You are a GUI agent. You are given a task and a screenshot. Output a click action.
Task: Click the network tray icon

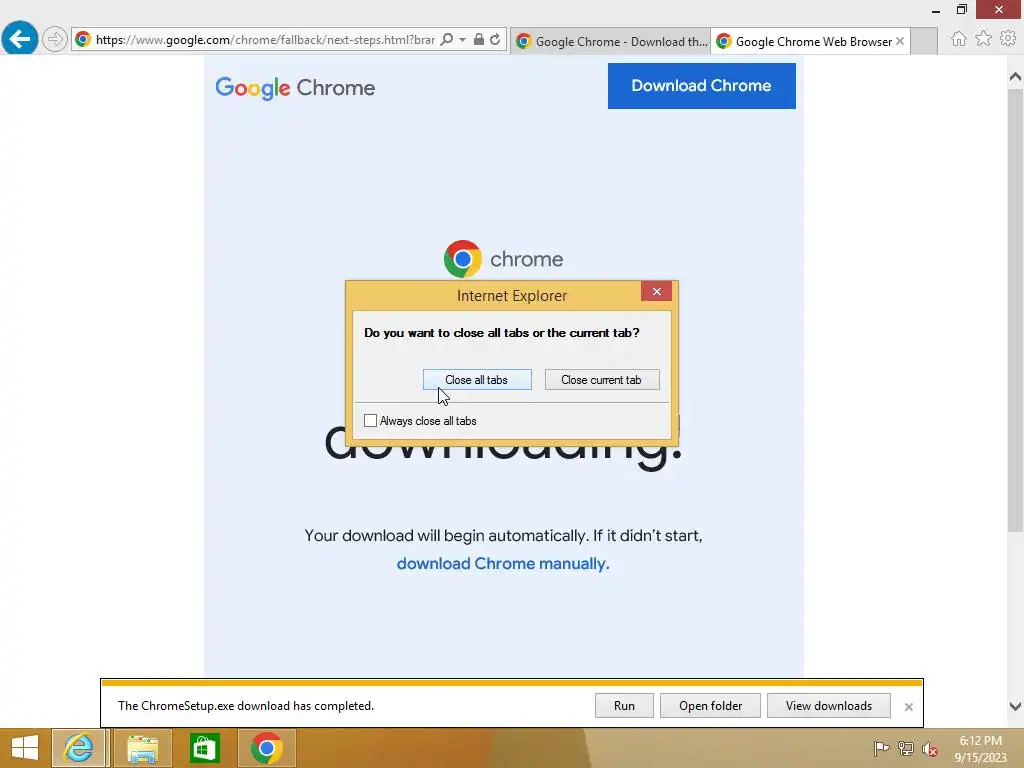point(905,748)
